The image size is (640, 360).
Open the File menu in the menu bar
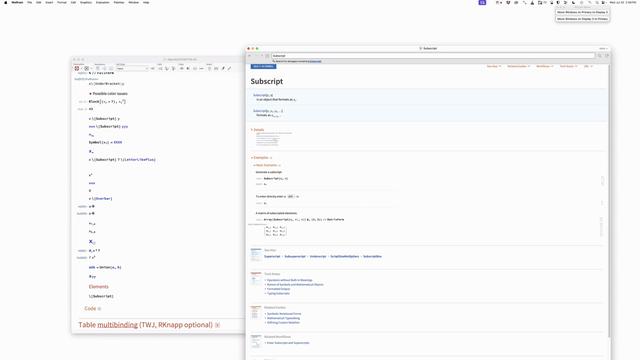pos(29,2)
